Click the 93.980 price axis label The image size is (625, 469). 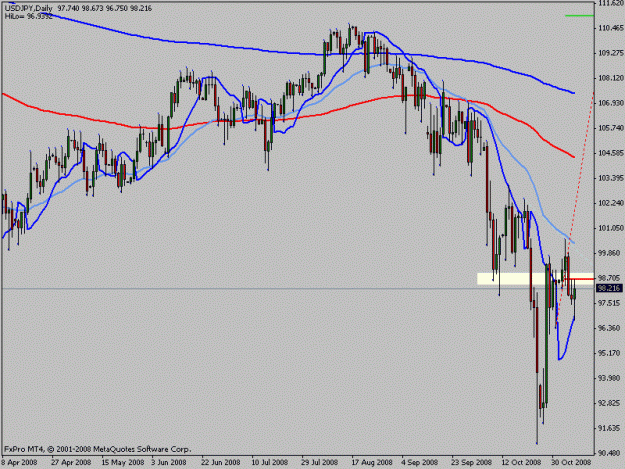pos(610,378)
